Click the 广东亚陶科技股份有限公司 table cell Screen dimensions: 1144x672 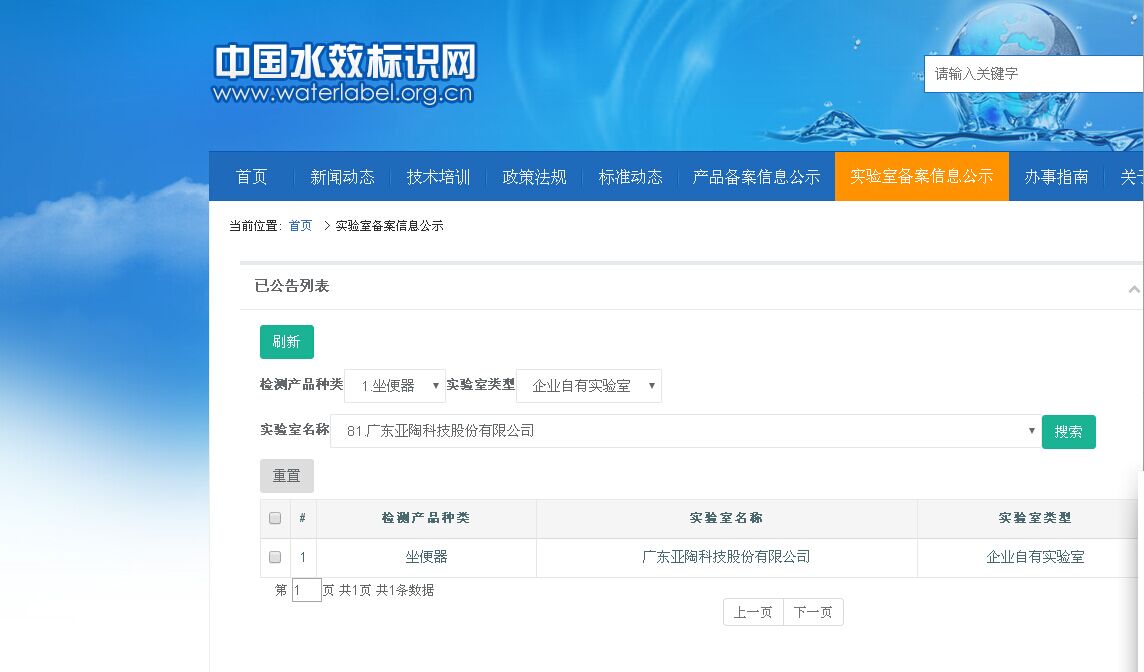[x=727, y=557]
